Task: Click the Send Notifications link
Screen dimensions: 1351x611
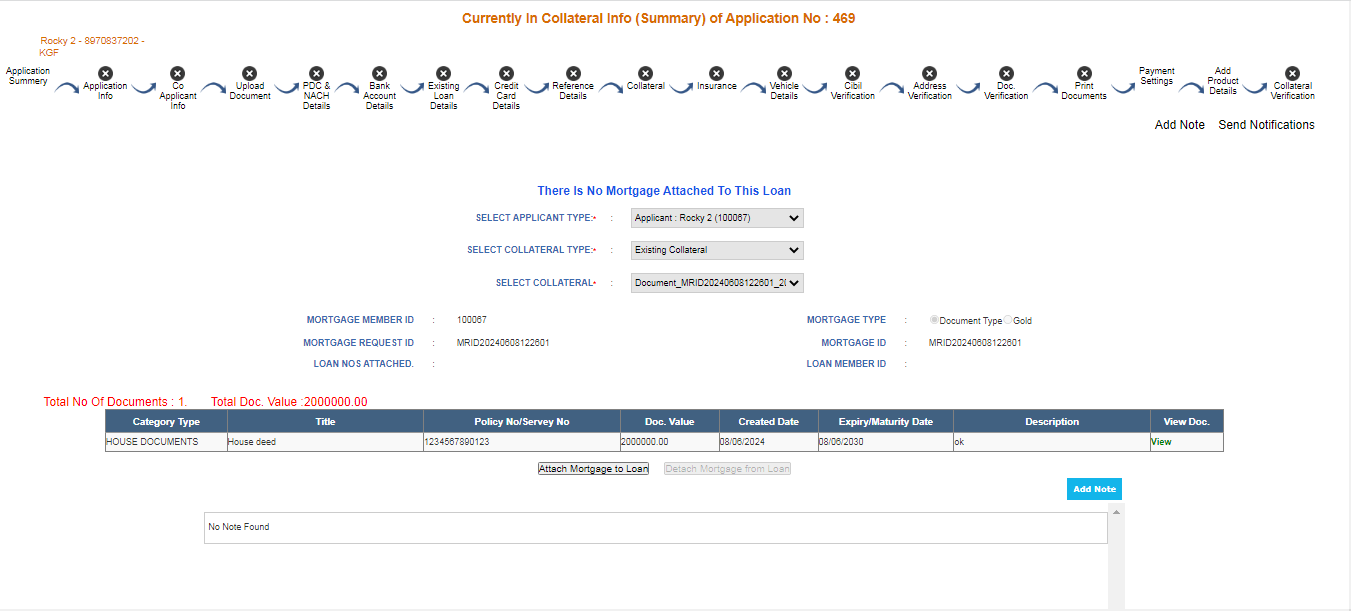Action: 1266,125
